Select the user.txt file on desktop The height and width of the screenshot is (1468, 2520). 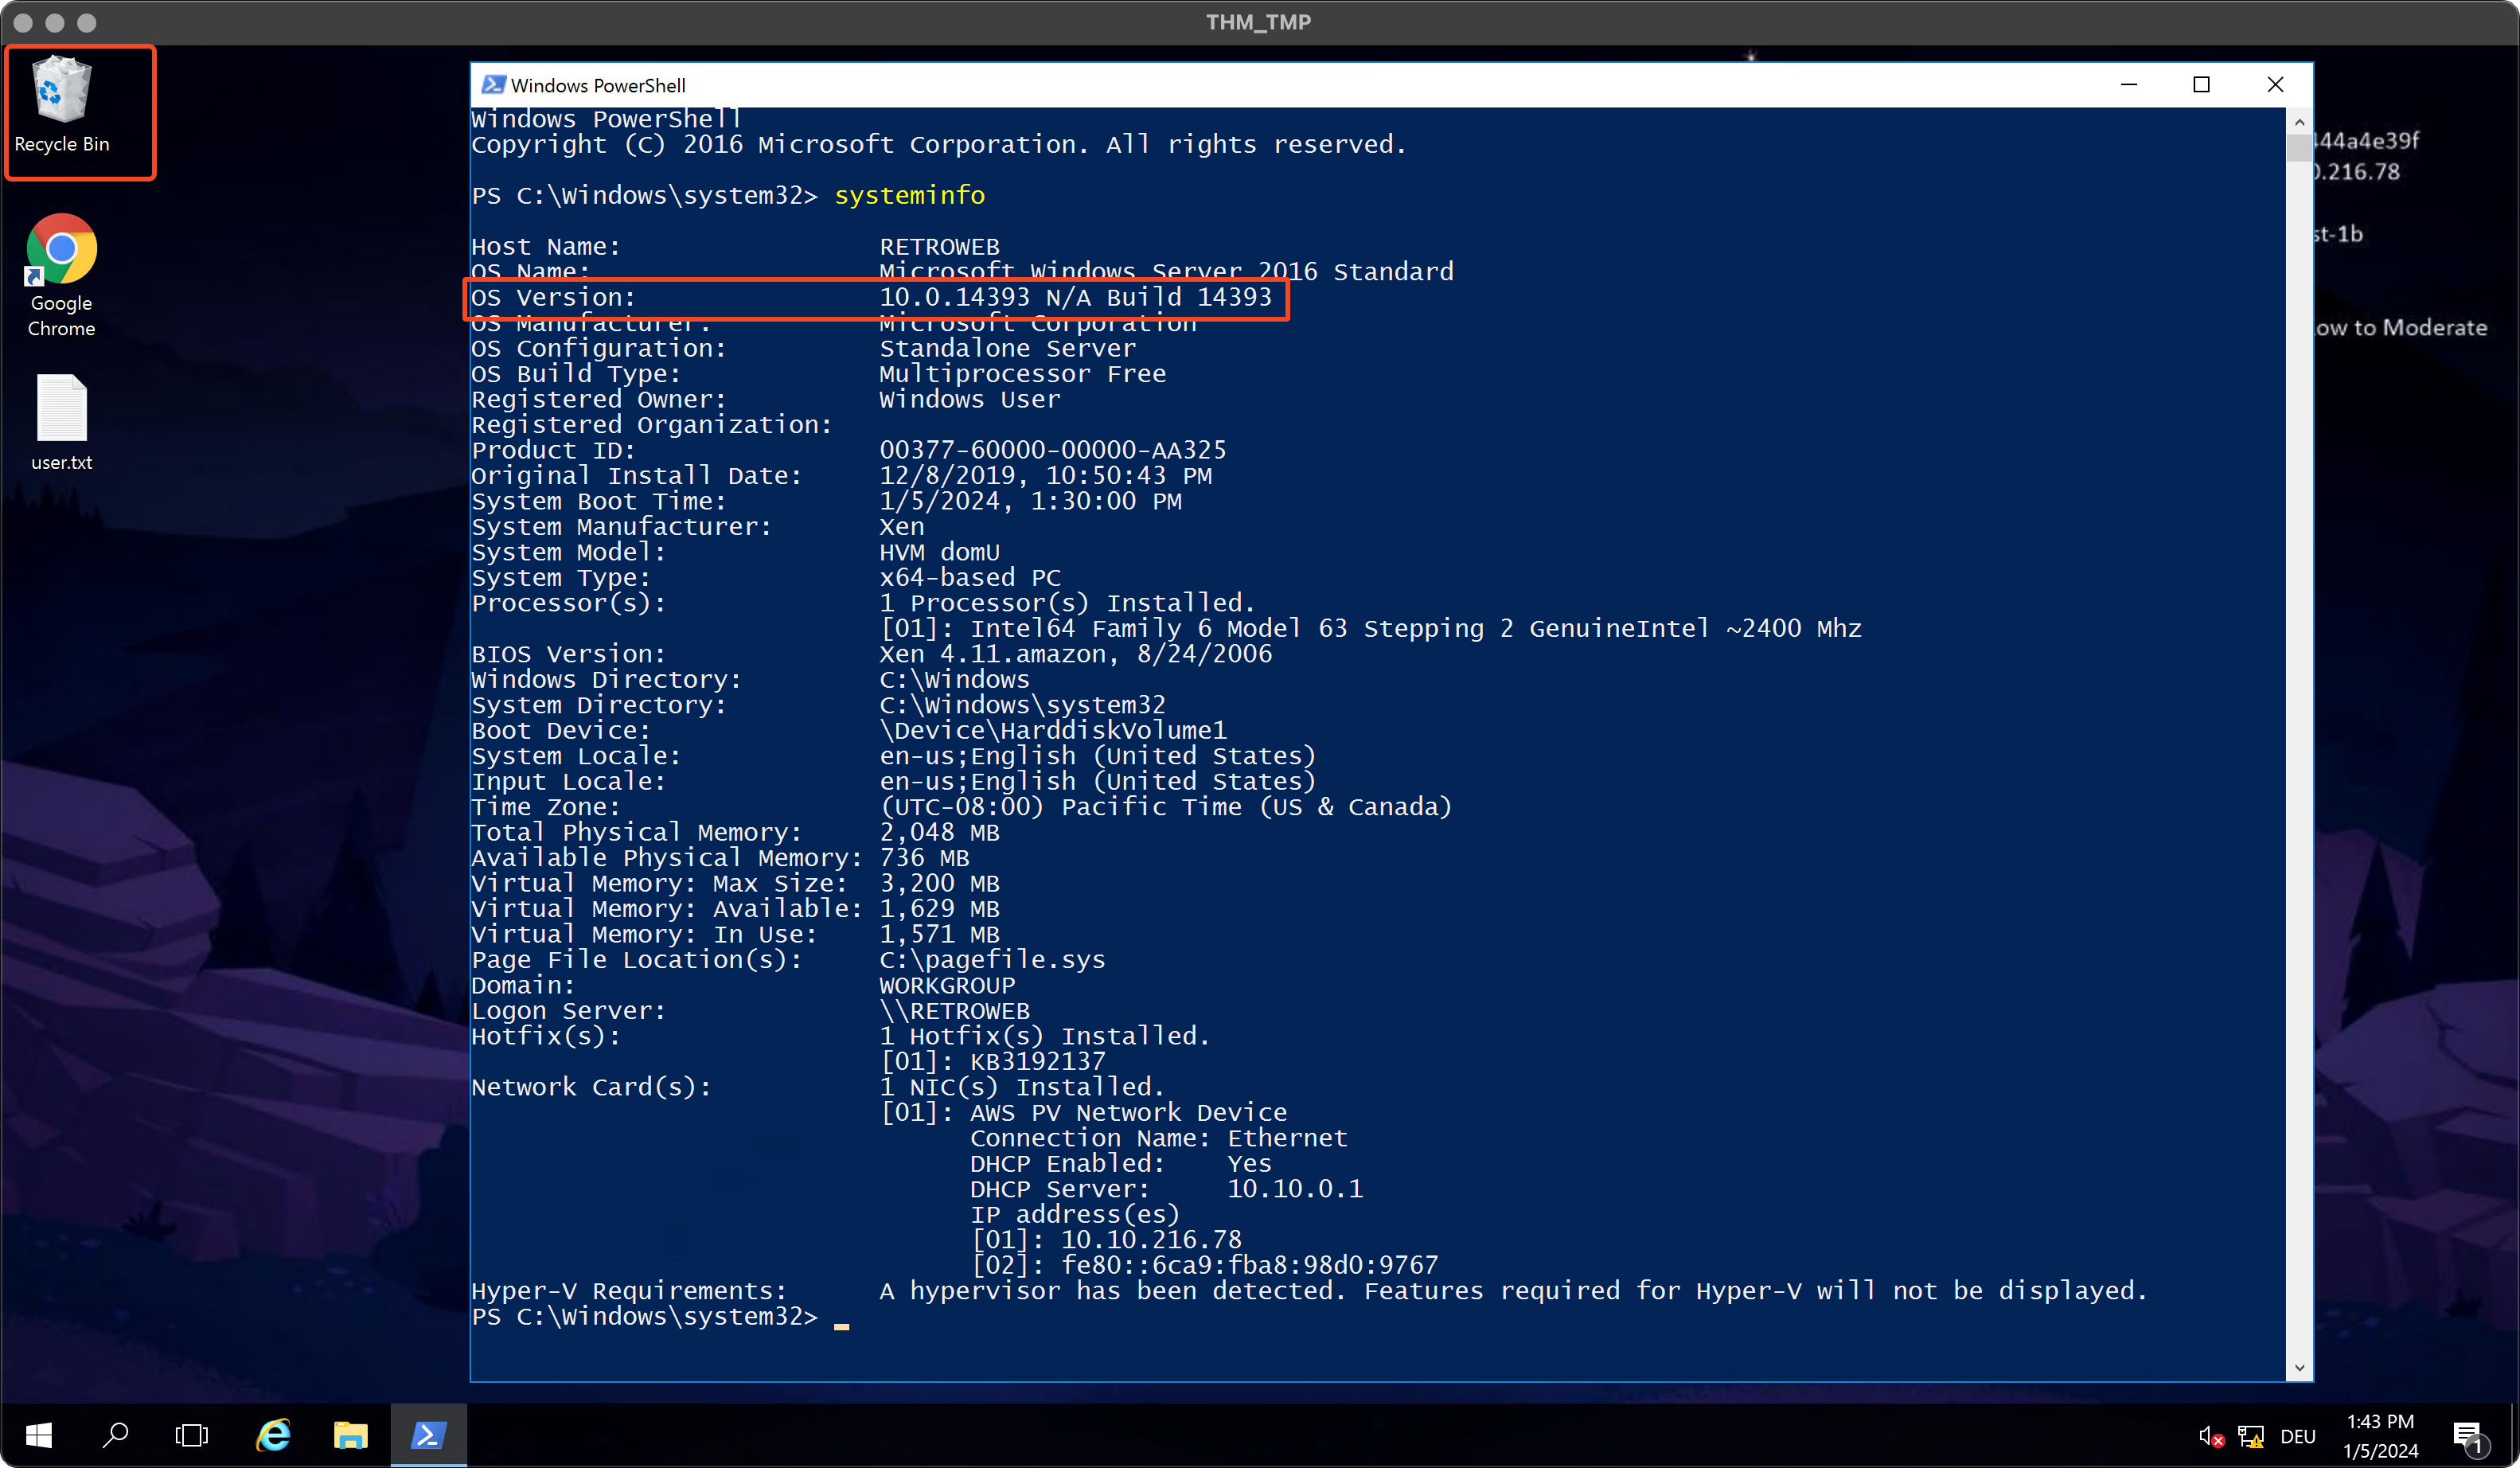click(x=62, y=422)
